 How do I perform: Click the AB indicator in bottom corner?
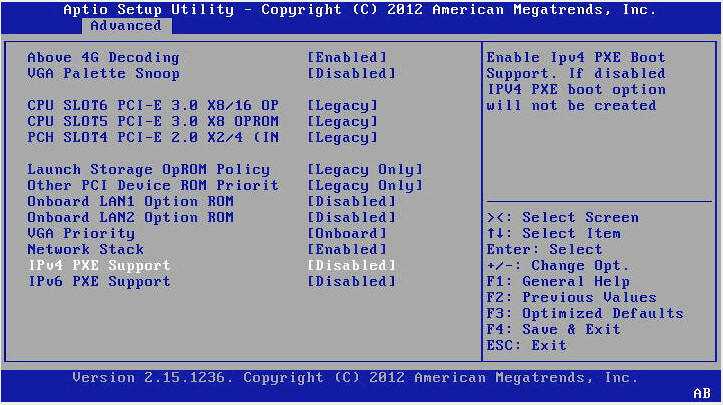coord(701,392)
